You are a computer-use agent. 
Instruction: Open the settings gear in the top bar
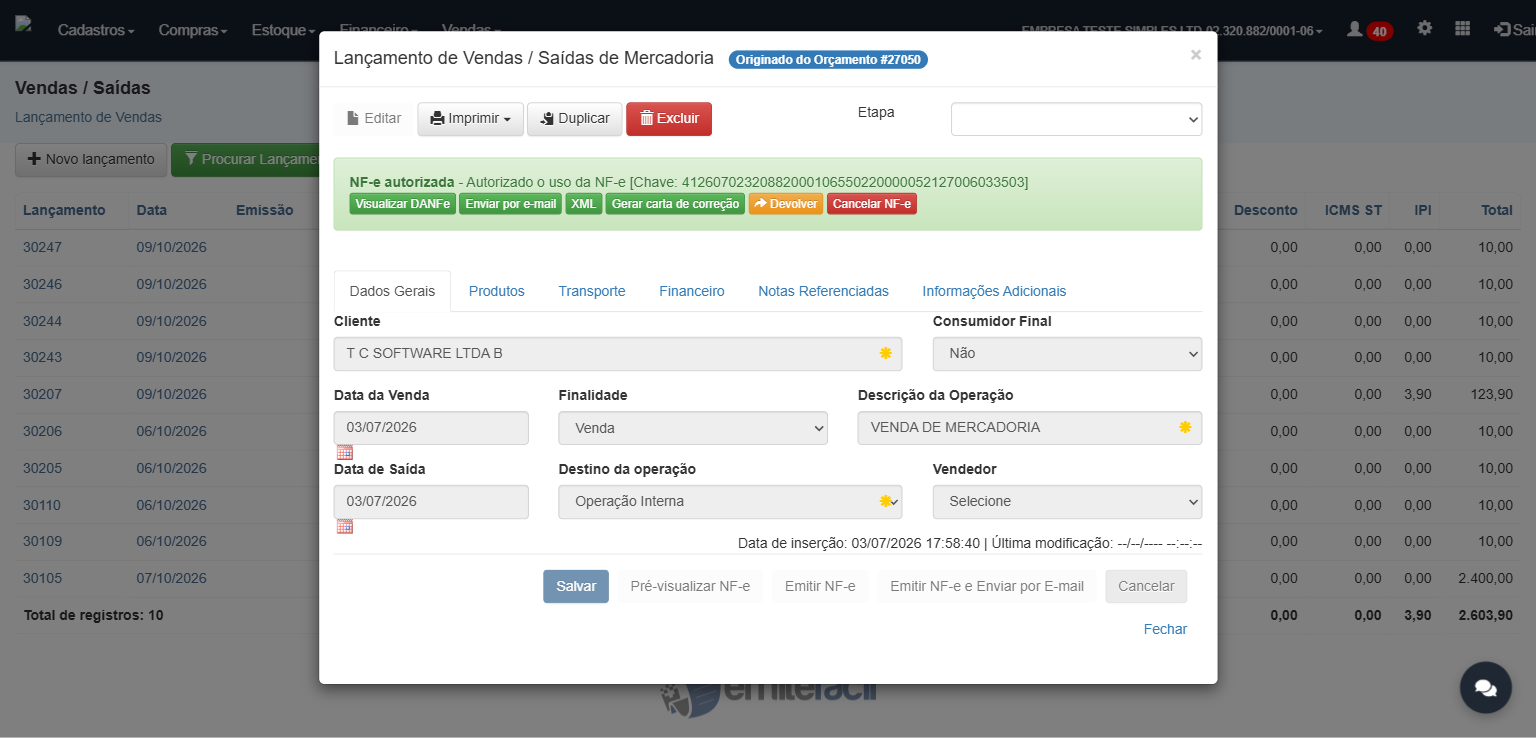click(x=1425, y=29)
